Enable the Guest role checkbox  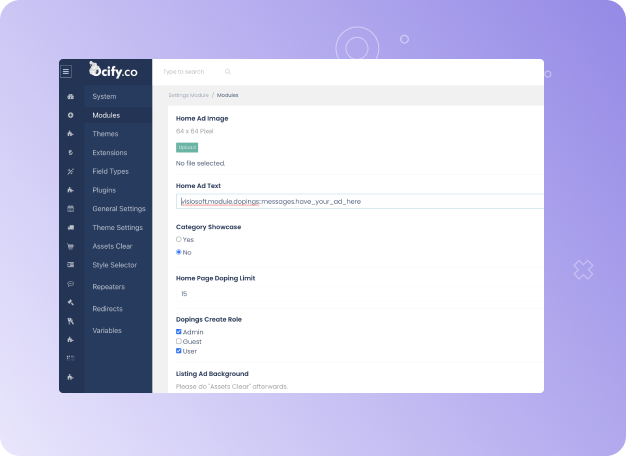pos(179,341)
